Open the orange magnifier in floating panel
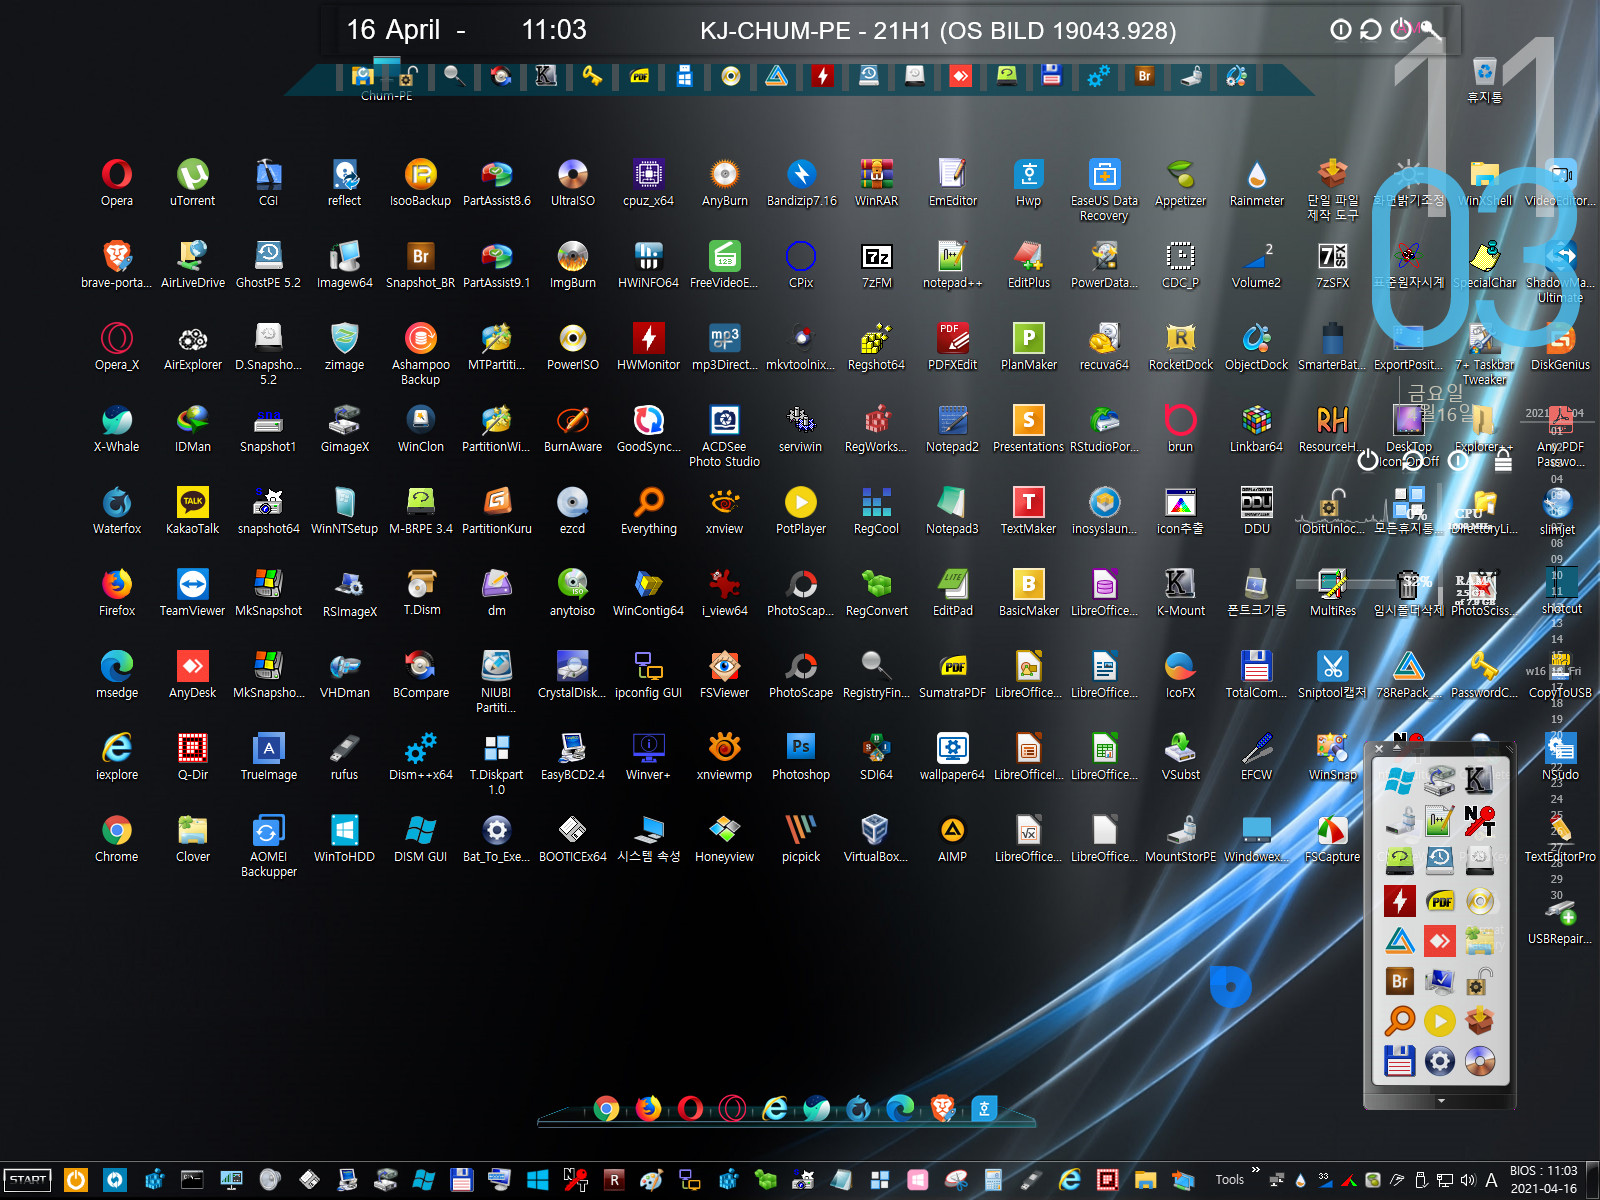Viewport: 1600px width, 1200px height. point(1400,1021)
